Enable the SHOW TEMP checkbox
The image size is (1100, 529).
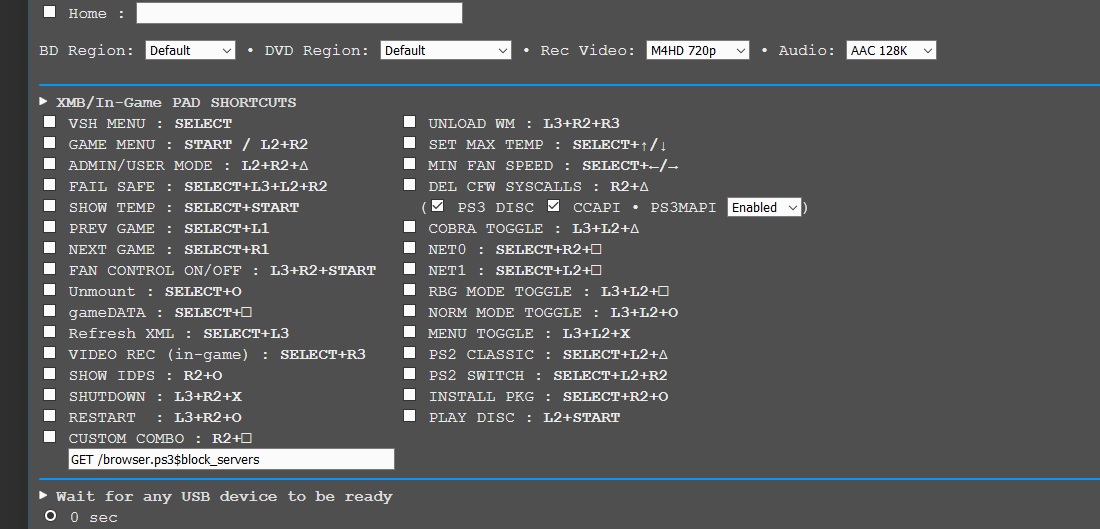pos(49,206)
